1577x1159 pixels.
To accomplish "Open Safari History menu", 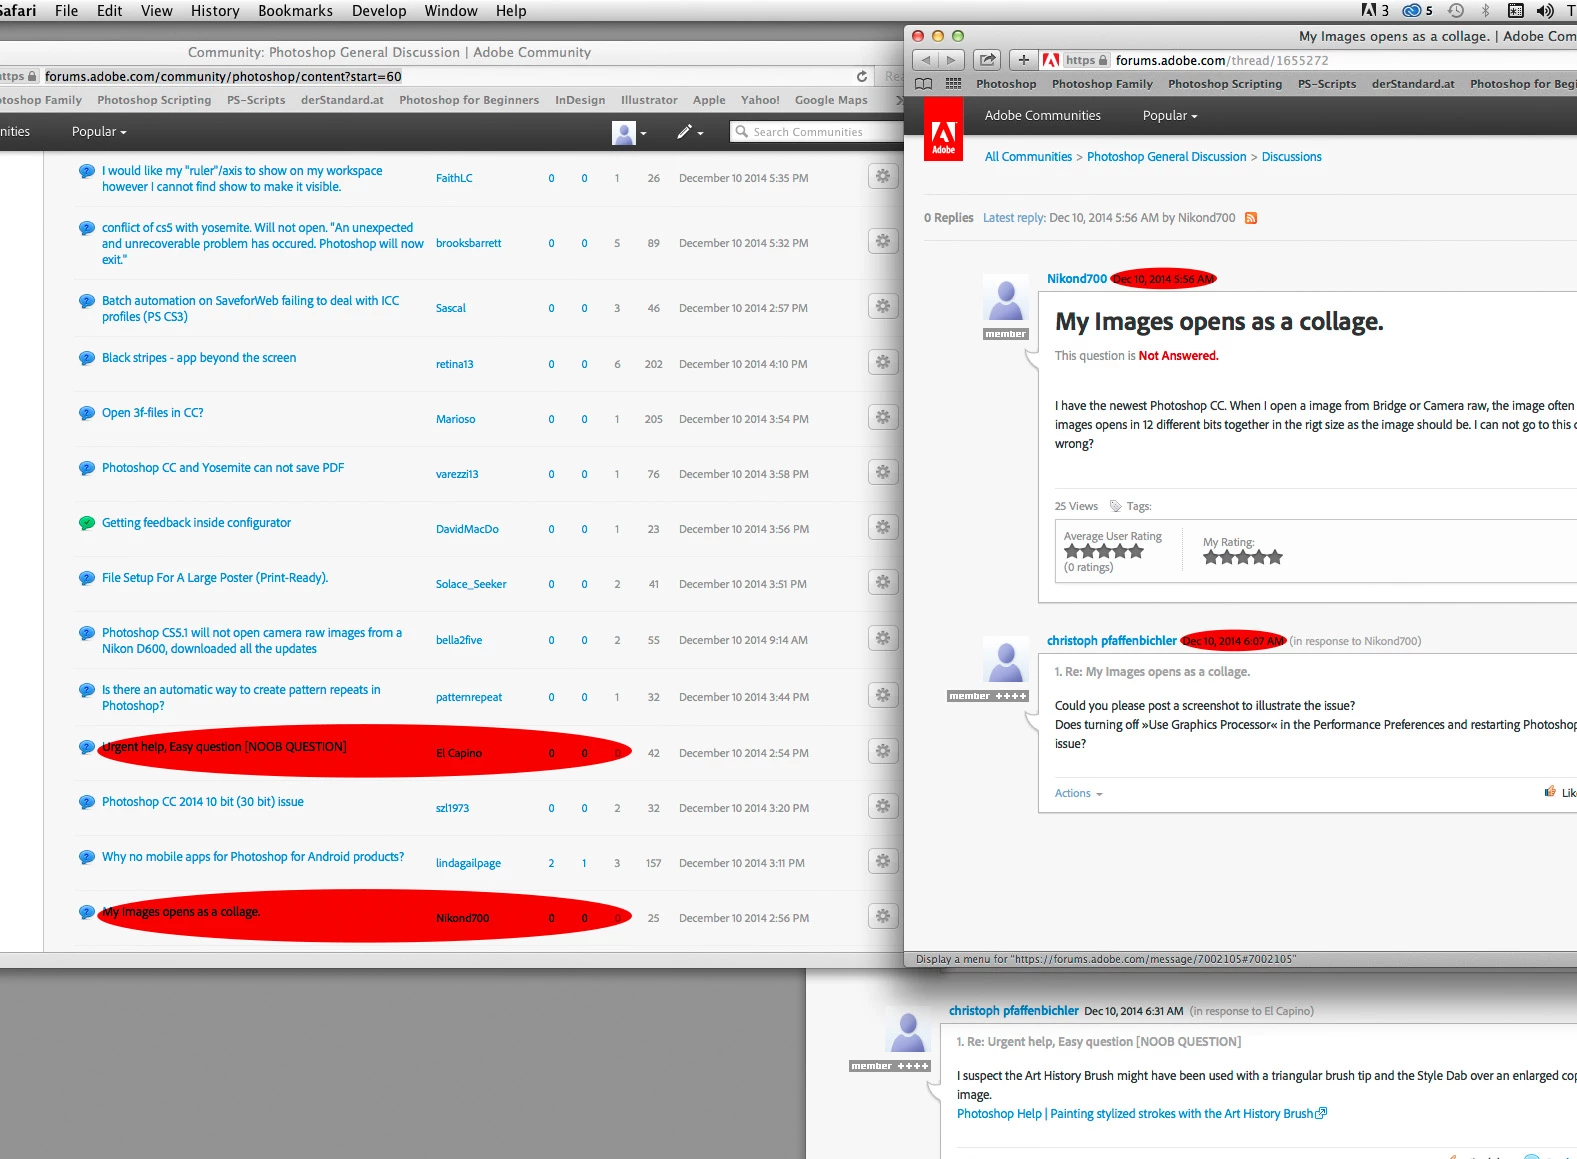I will pyautogui.click(x=215, y=11).
